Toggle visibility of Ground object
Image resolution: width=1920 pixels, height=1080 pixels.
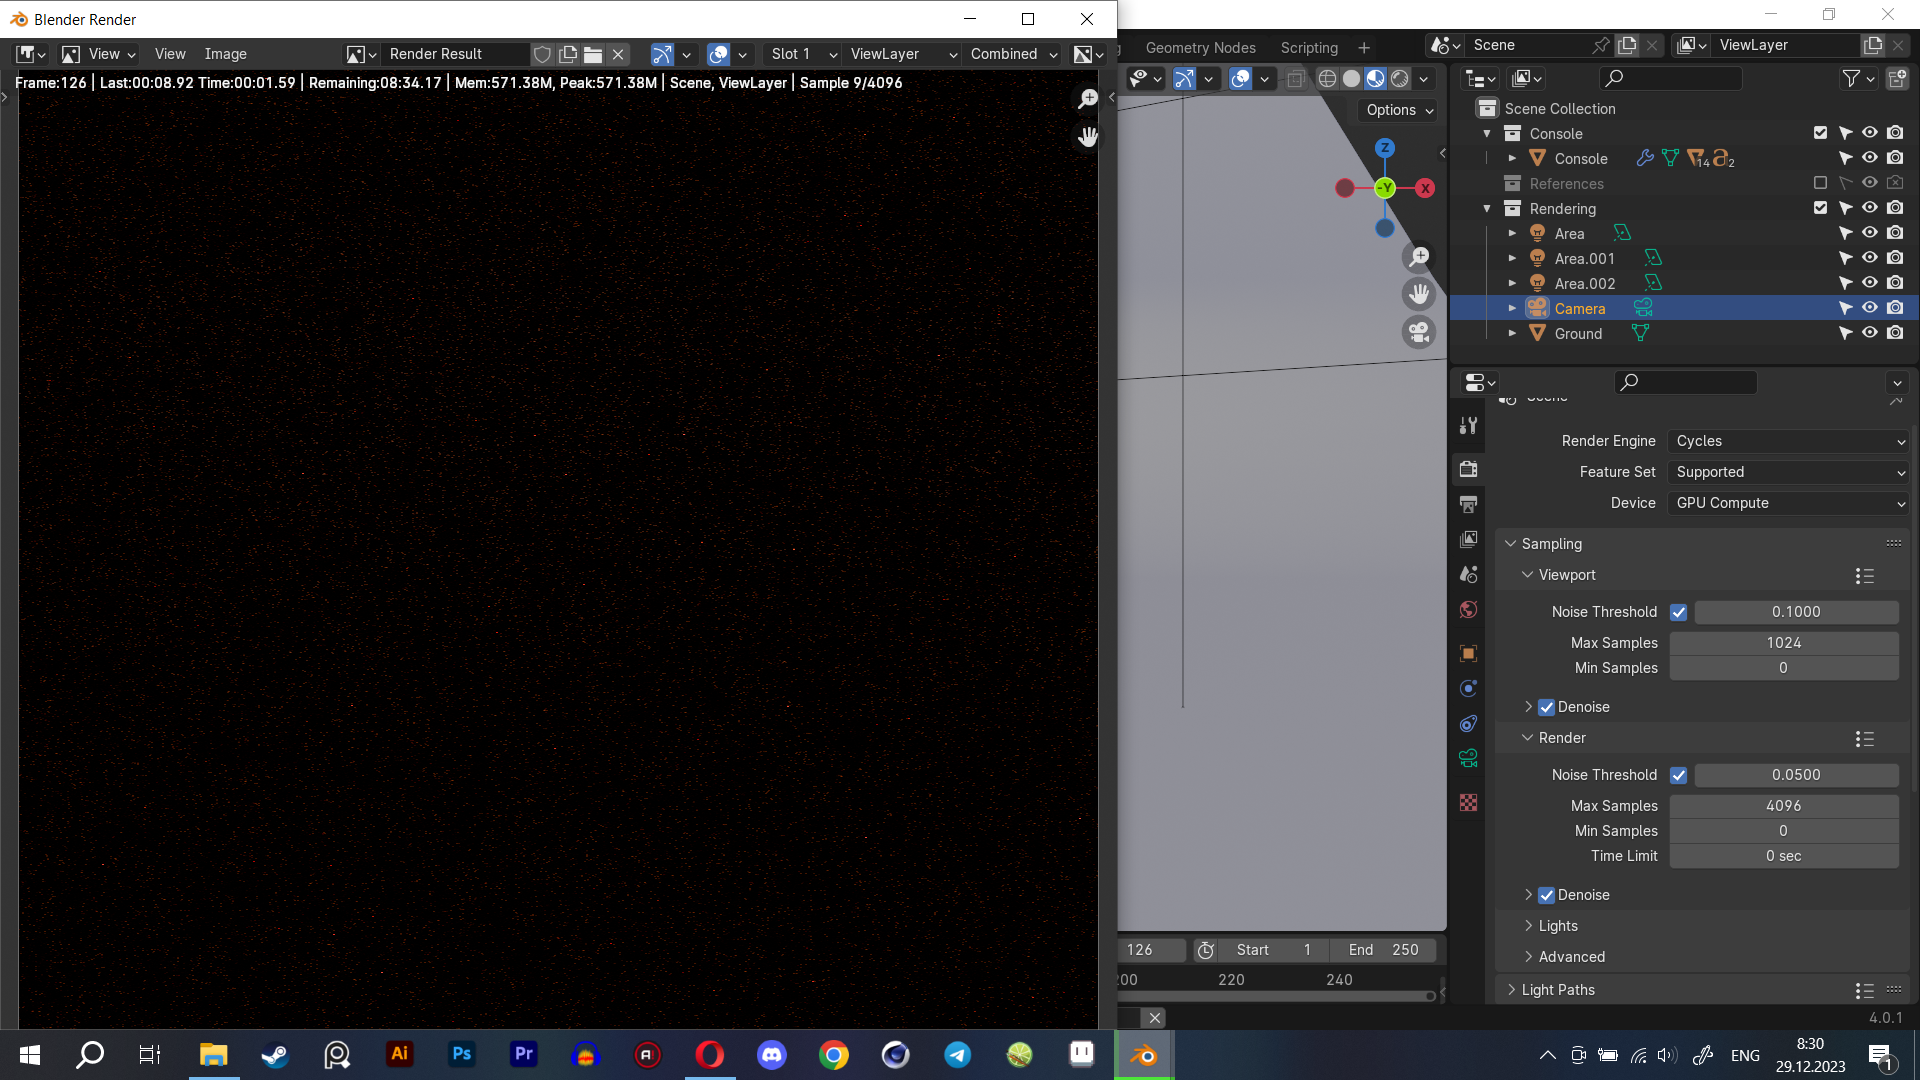pyautogui.click(x=1870, y=332)
